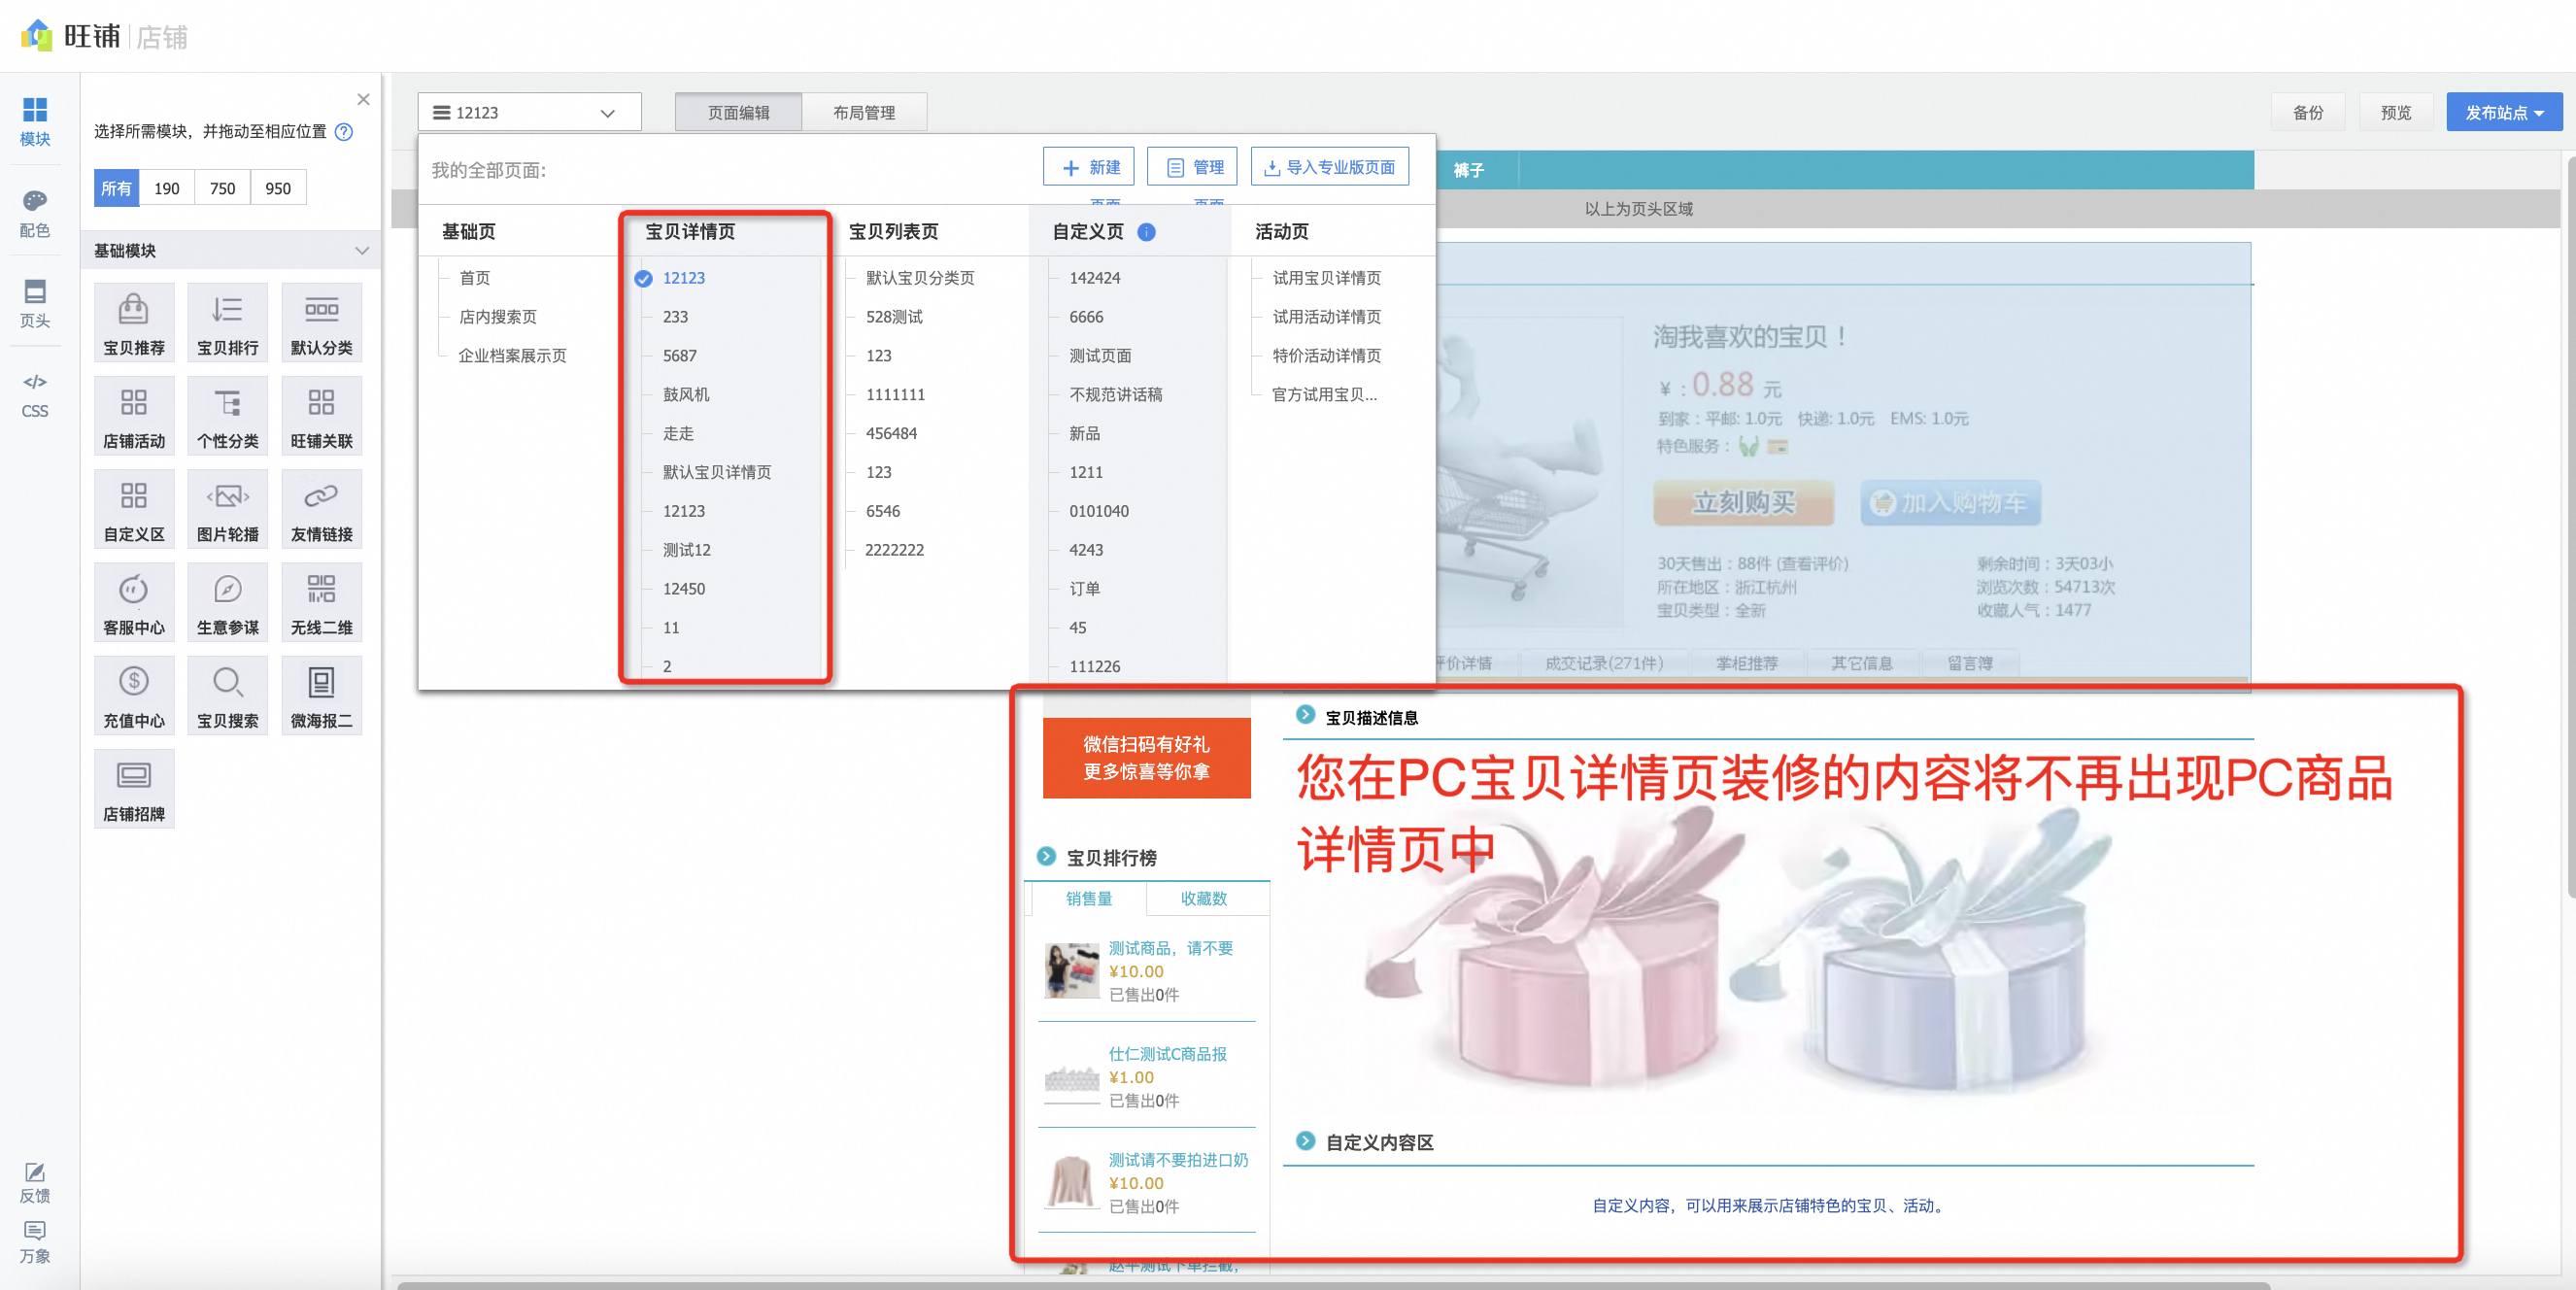Open the 页头 header sidebar icon
Image resolution: width=2576 pixels, height=1290 pixels.
pyautogui.click(x=35, y=304)
